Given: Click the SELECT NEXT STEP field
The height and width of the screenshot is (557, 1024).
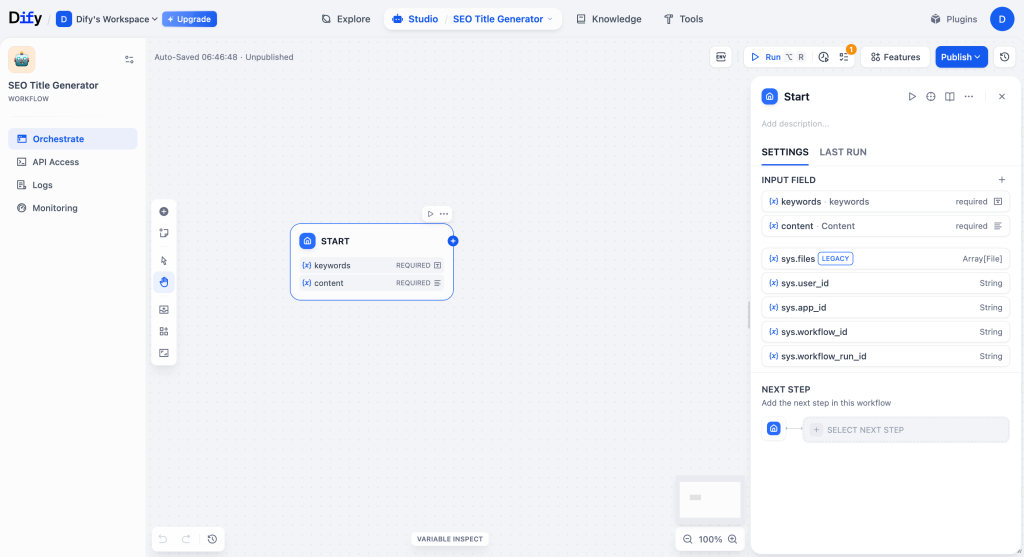Looking at the screenshot, I should (x=905, y=430).
